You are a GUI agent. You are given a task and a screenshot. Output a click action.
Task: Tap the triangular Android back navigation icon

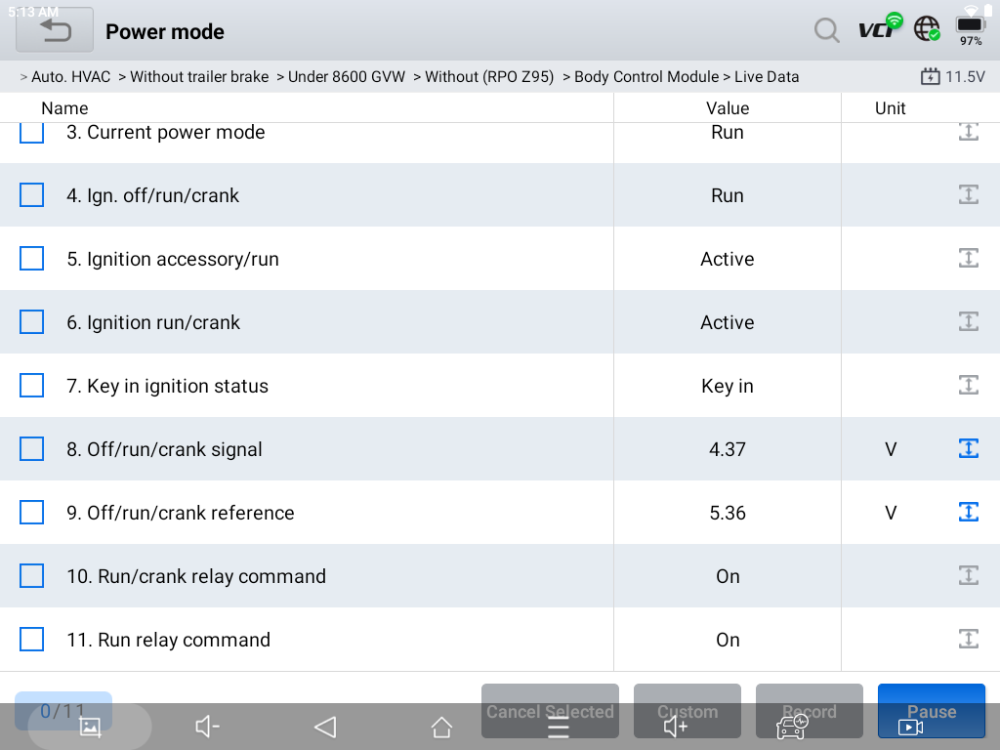tap(326, 727)
